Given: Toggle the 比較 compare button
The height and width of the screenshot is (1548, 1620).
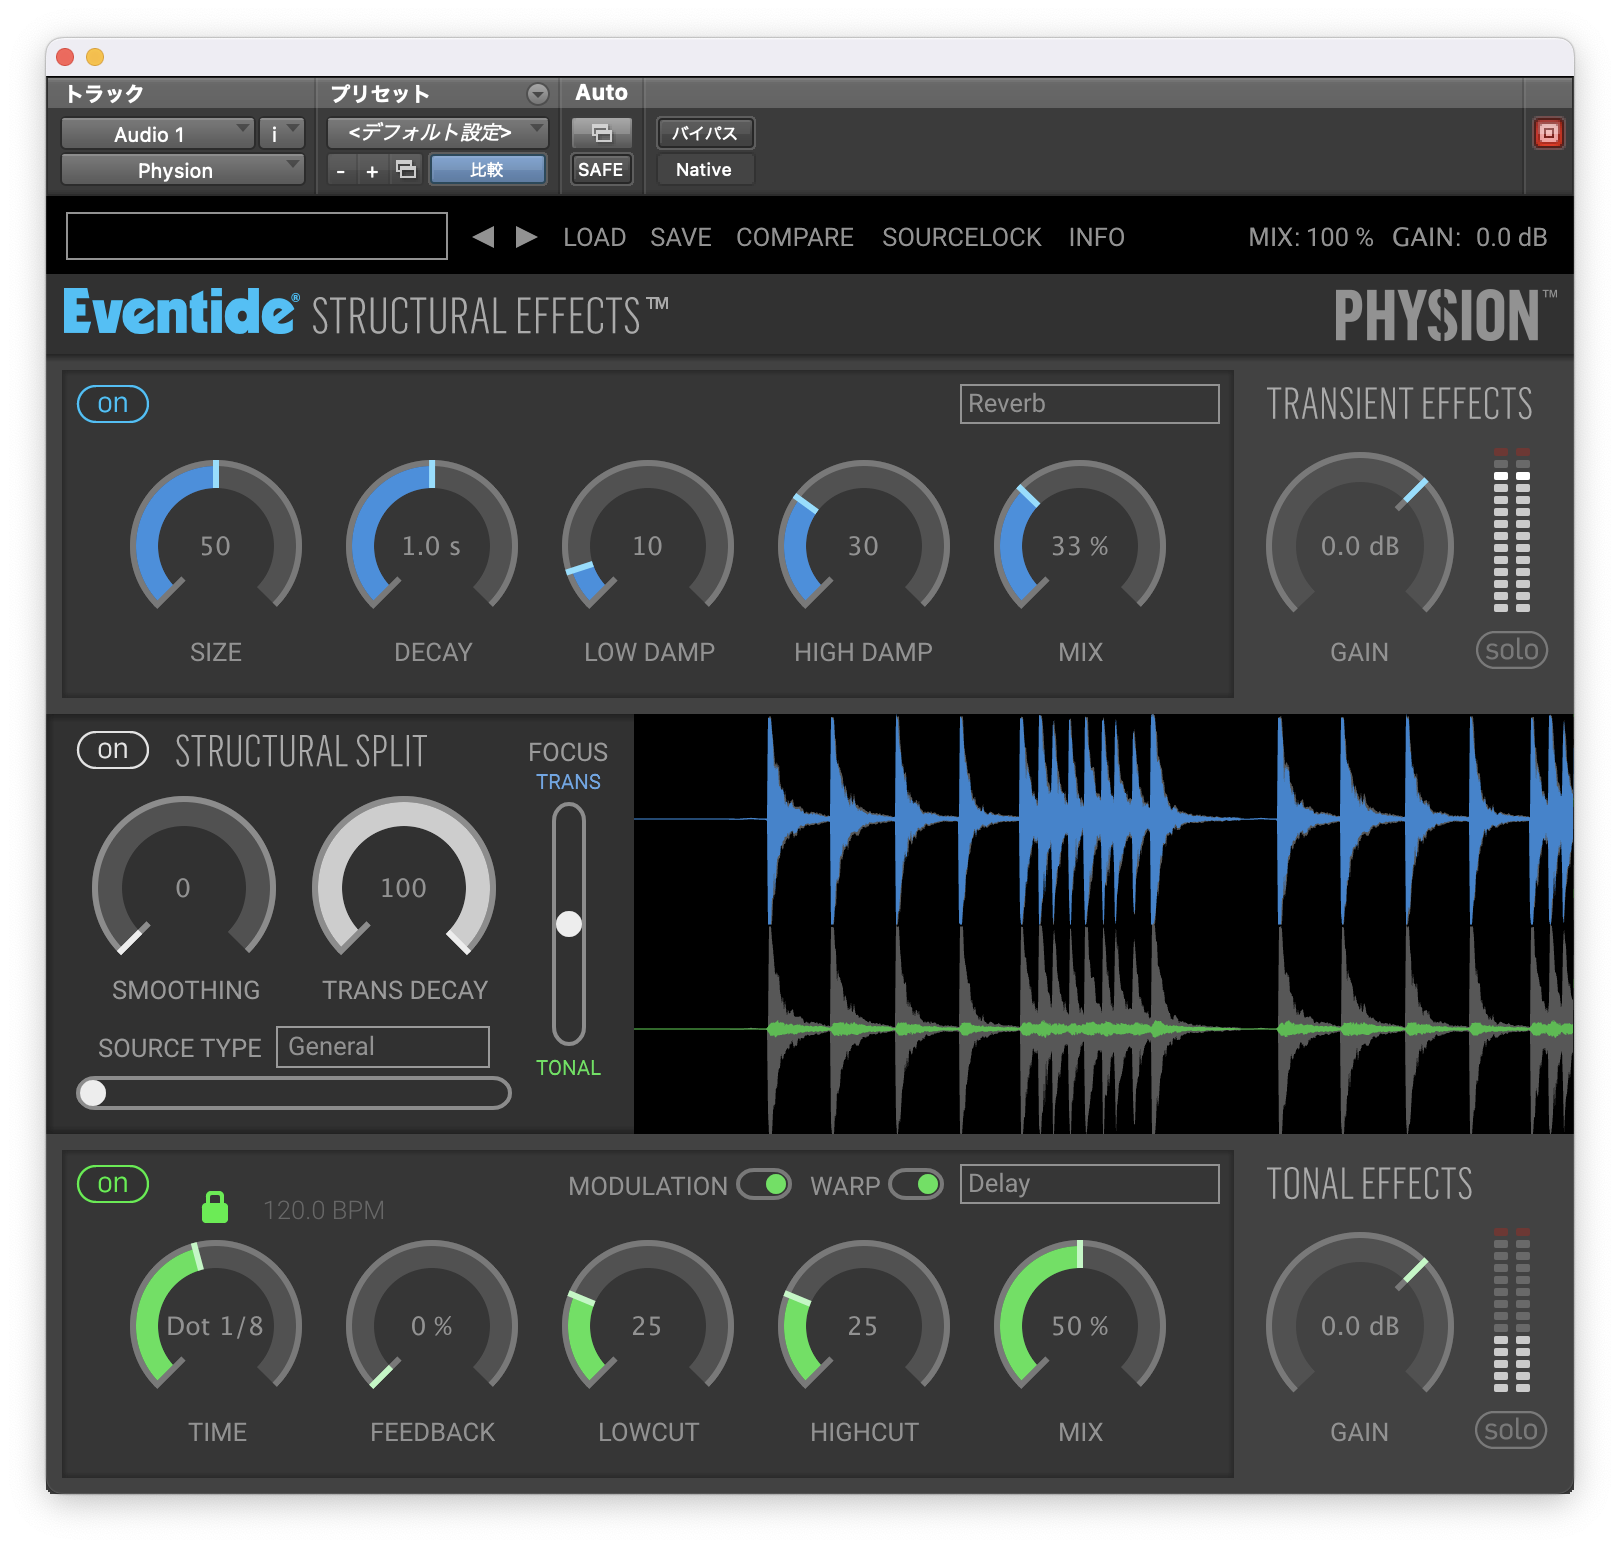Looking at the screenshot, I should pos(488,170).
